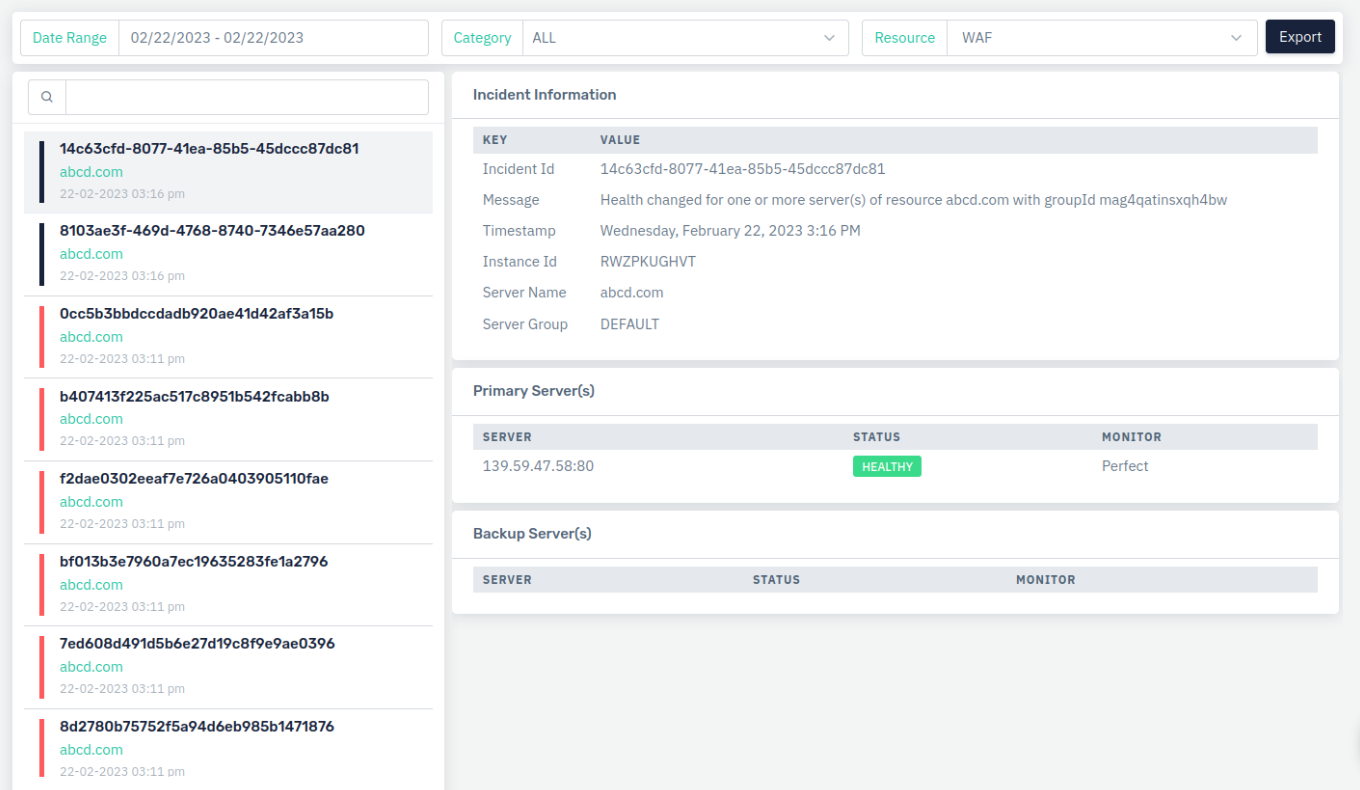Select incident b407413f225ac517c8951b542fcabb8b

228,419
